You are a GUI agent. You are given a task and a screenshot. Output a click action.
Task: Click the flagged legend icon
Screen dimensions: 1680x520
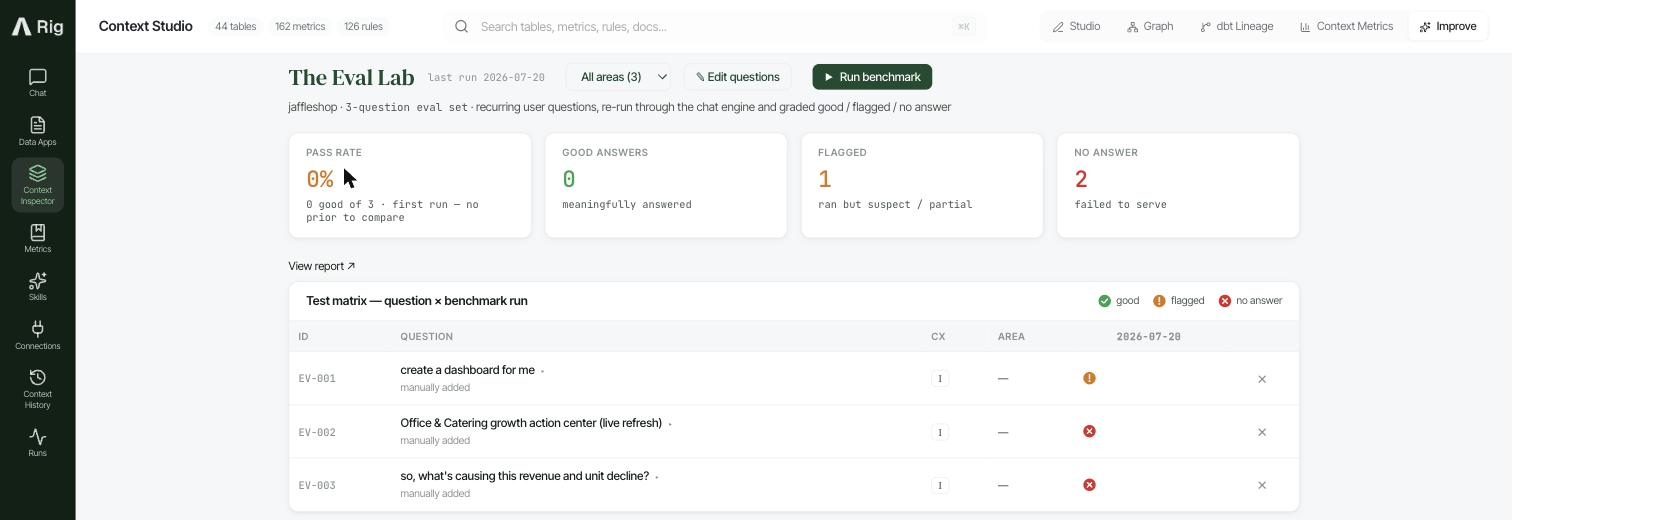click(x=1159, y=301)
